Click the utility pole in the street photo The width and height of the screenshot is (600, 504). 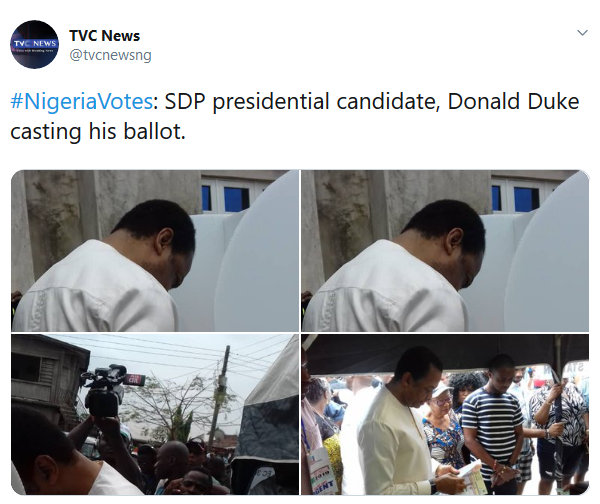point(222,390)
